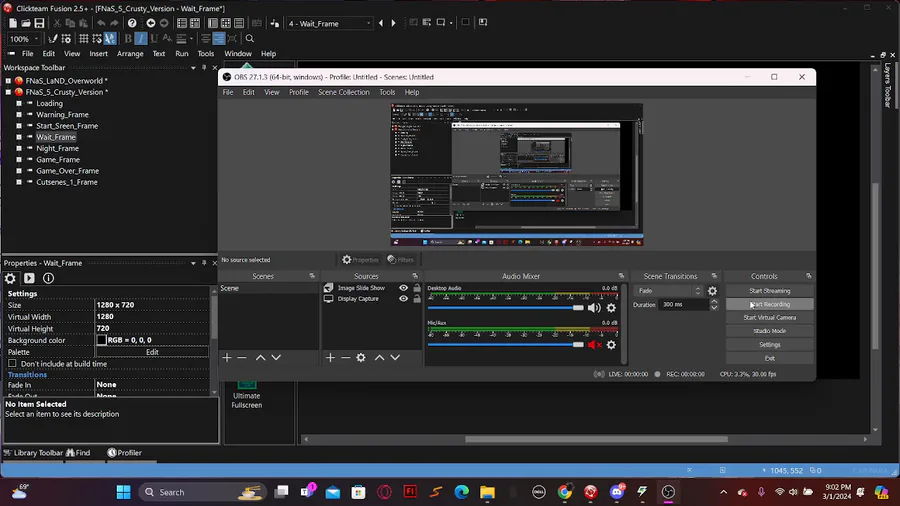900x506 pixels.
Task: Open Properties panel About info tab
Action: tap(48, 278)
